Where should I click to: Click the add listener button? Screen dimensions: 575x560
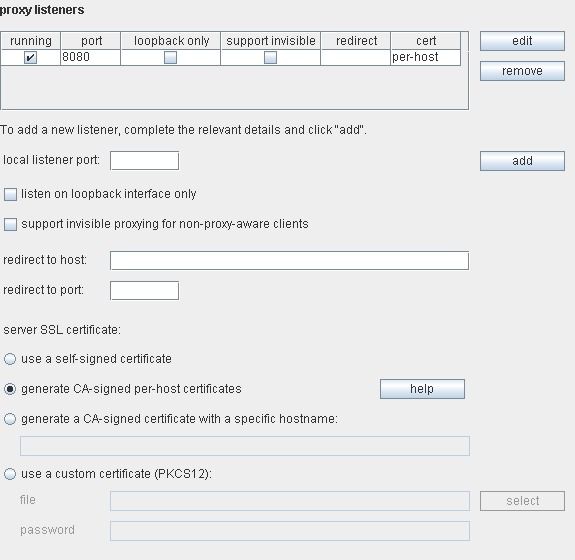point(522,161)
